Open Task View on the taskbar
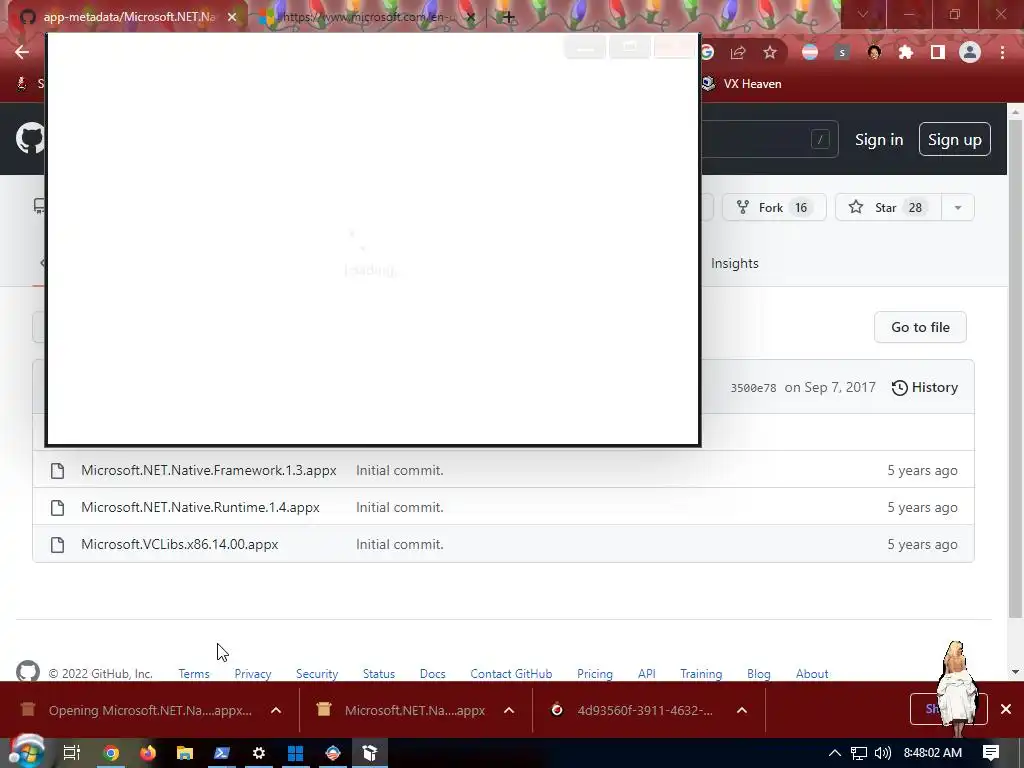 (71, 753)
